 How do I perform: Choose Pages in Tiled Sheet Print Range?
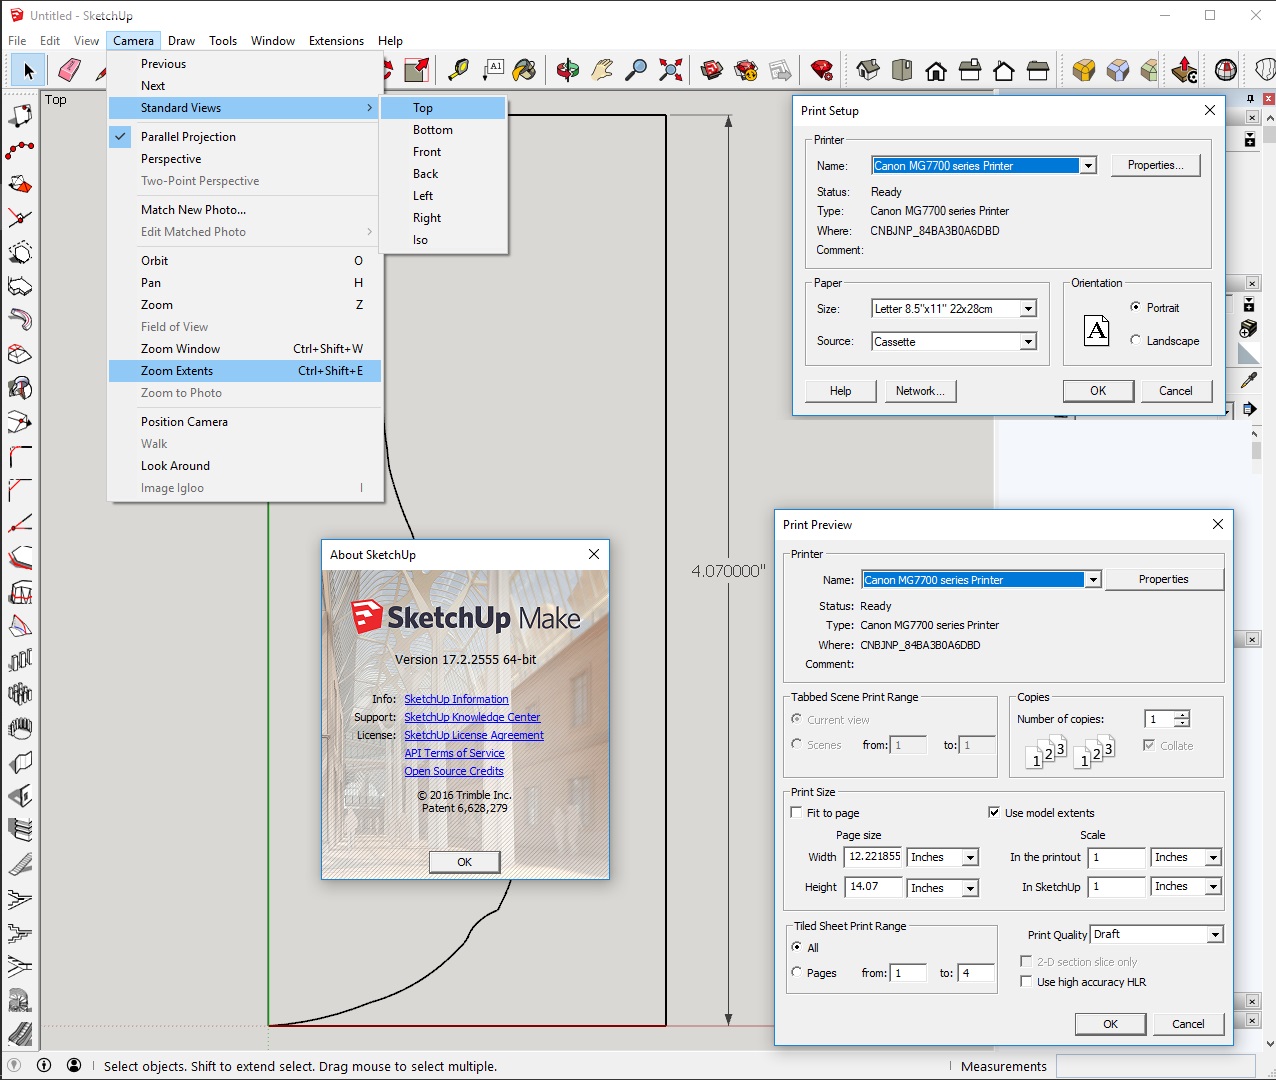point(796,973)
